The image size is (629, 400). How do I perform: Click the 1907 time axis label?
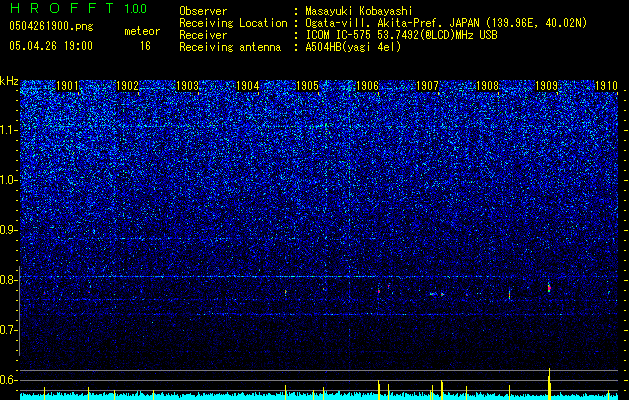click(x=427, y=86)
